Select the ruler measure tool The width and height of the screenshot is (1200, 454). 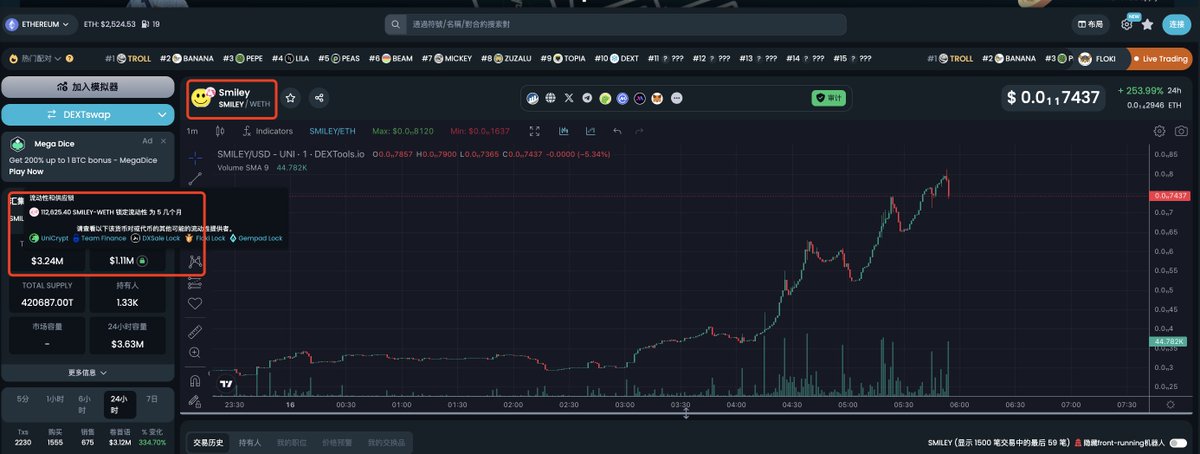coord(195,330)
